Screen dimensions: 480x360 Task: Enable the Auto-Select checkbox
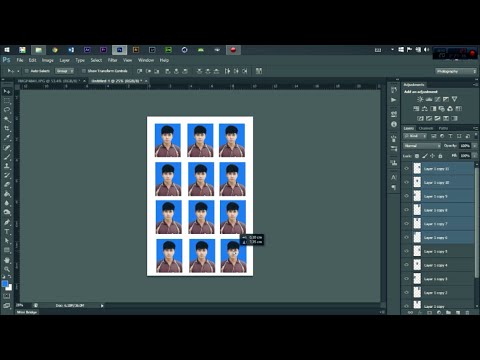[x=27, y=71]
